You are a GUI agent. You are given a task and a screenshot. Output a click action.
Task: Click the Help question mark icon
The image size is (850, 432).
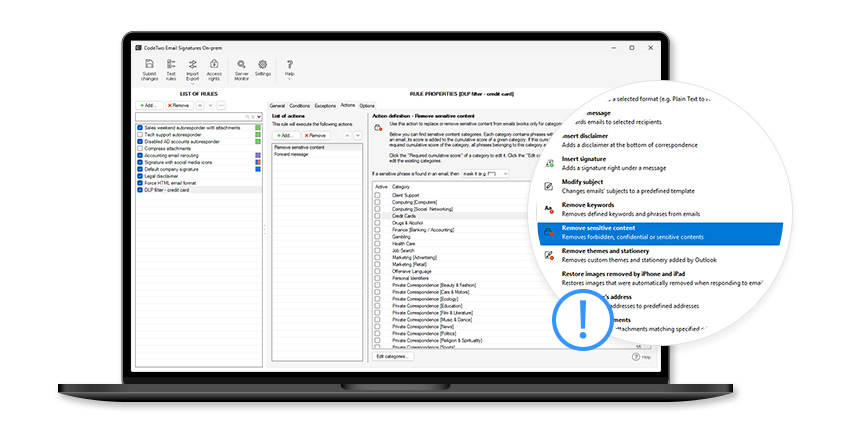(x=290, y=65)
